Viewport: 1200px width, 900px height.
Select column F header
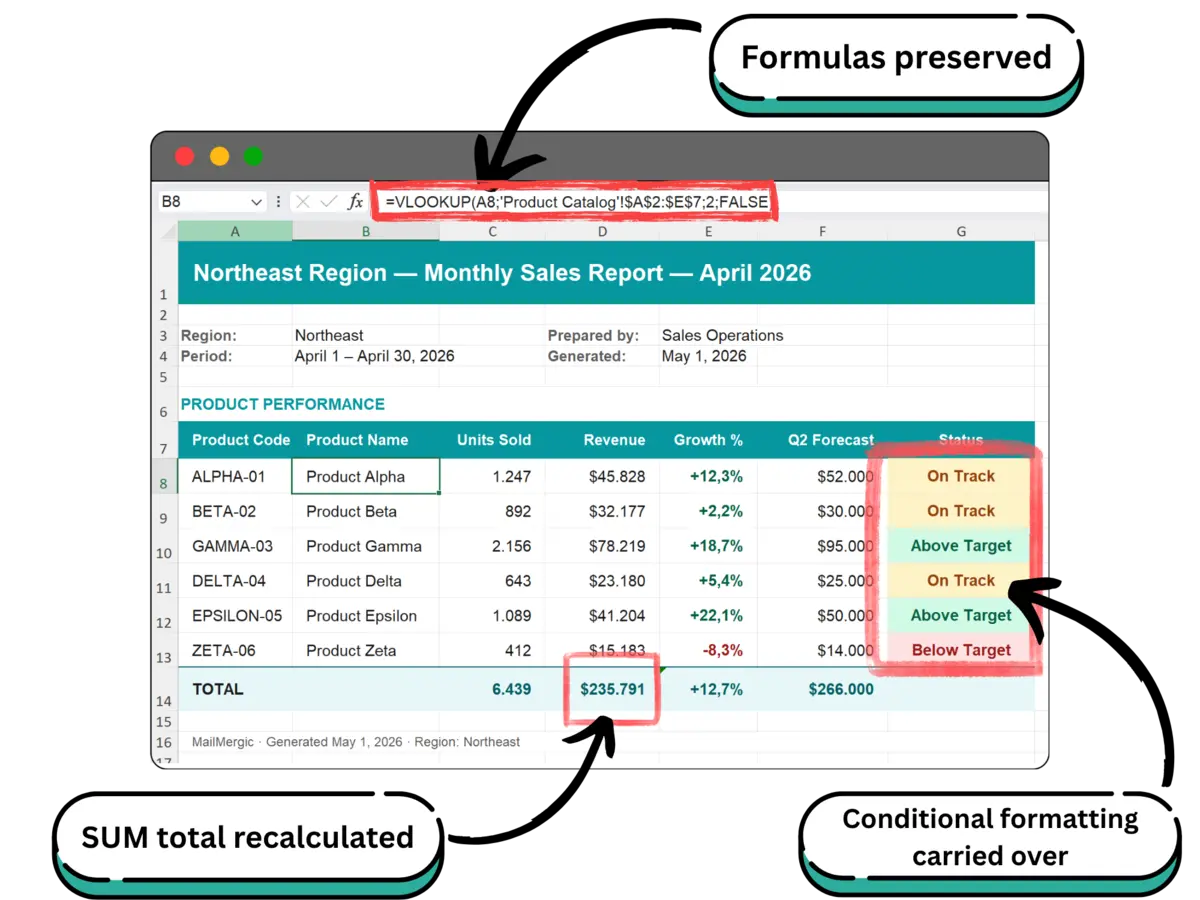(822, 231)
